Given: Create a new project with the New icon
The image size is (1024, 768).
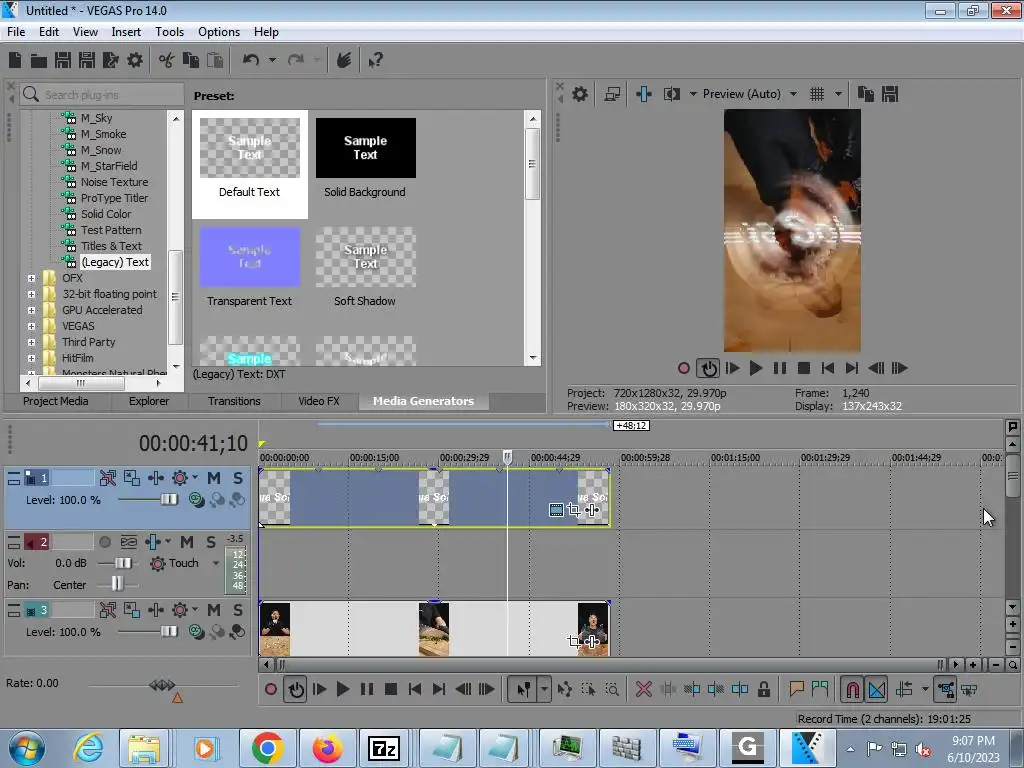Looking at the screenshot, I should (15, 60).
